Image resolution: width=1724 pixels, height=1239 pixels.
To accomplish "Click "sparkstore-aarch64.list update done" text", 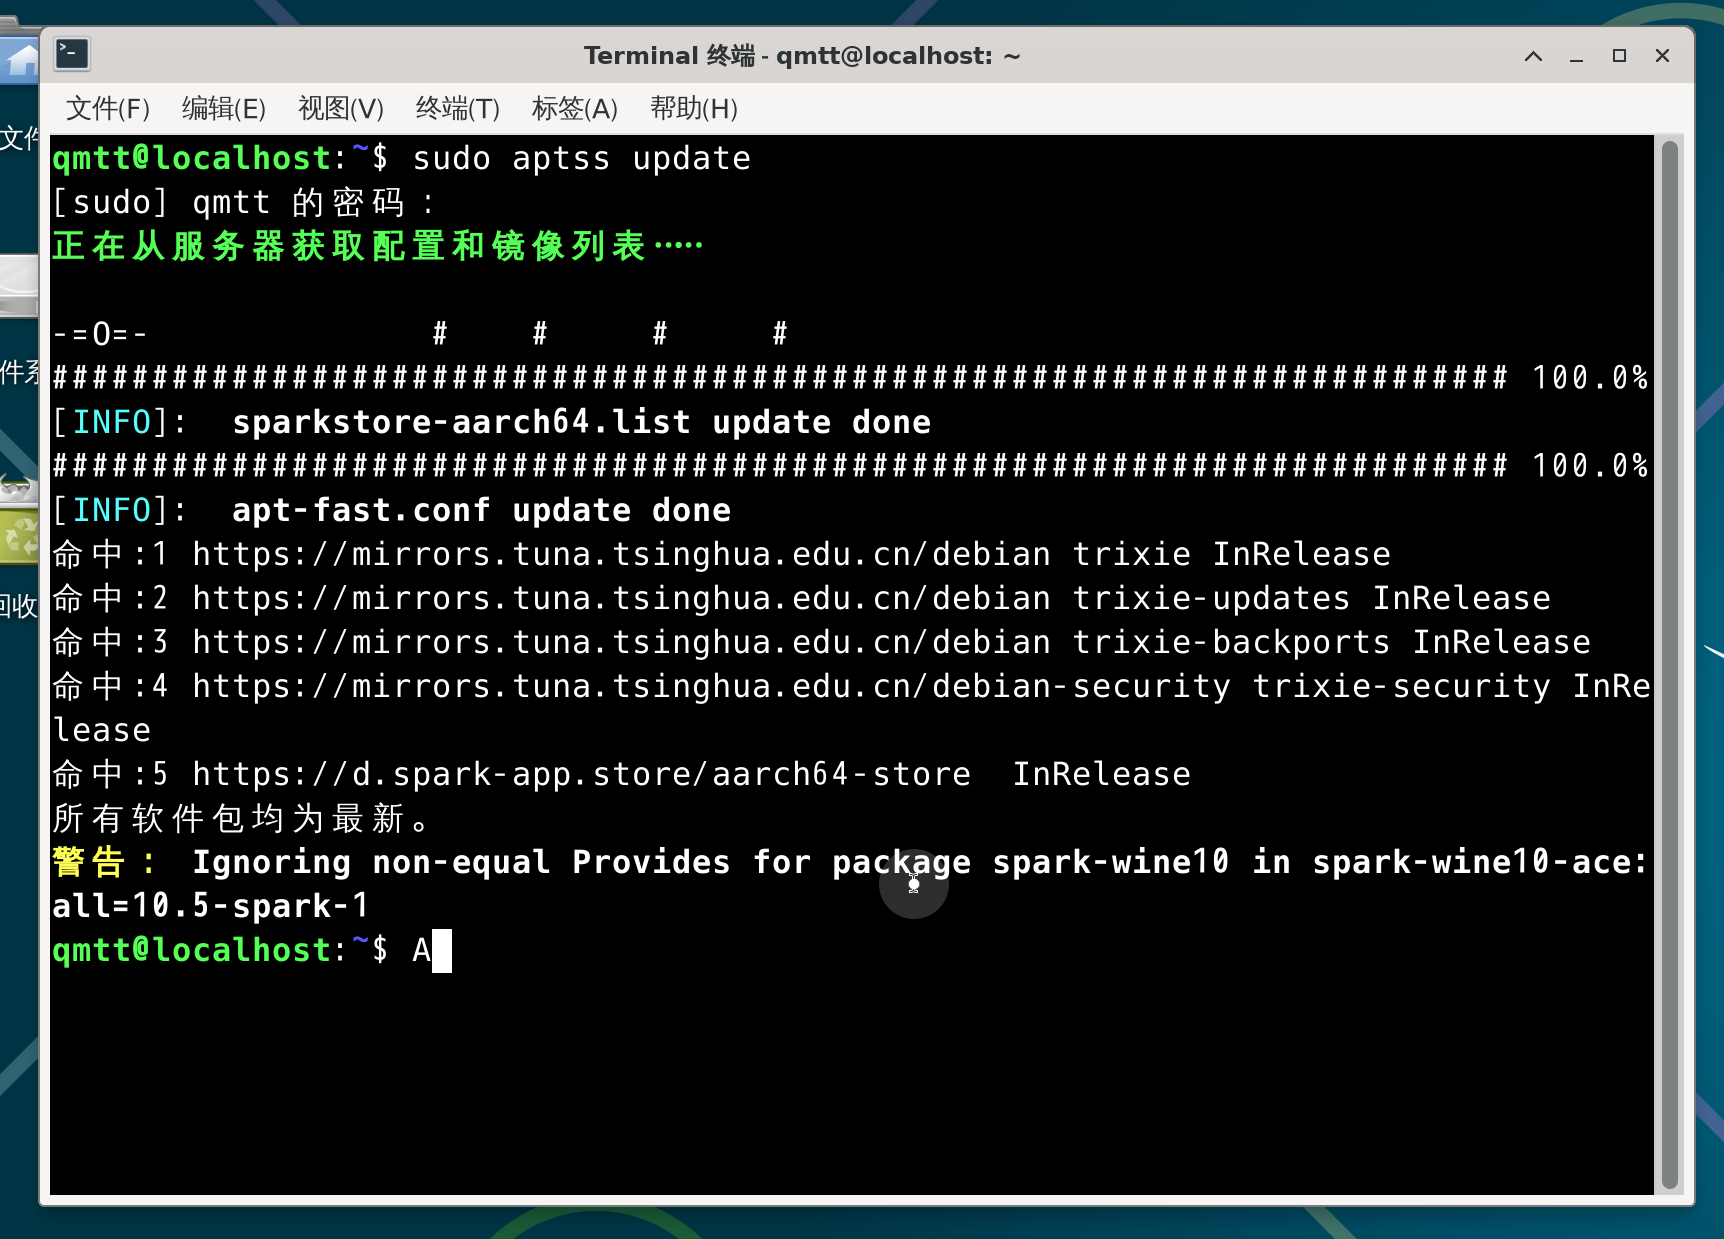I will point(581,422).
